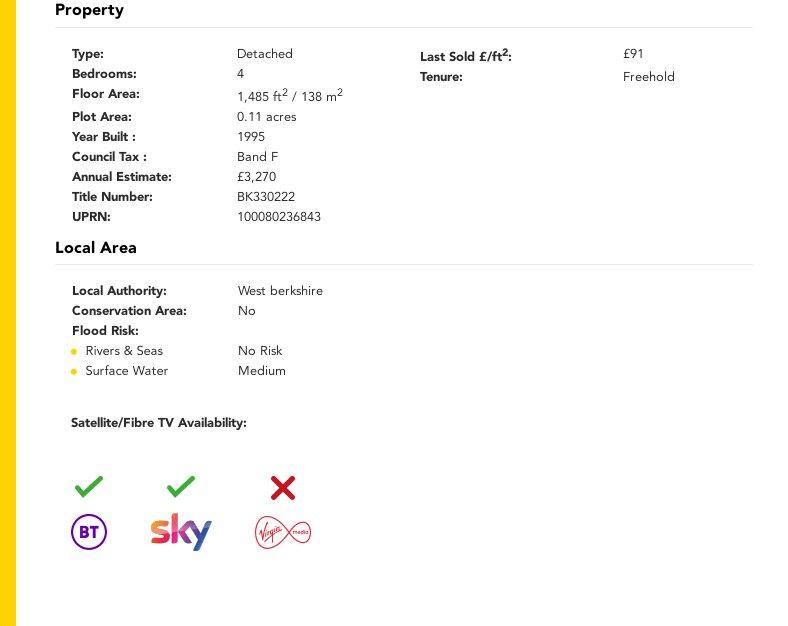
Task: Click the Medium surface water risk value
Action: 262,371
